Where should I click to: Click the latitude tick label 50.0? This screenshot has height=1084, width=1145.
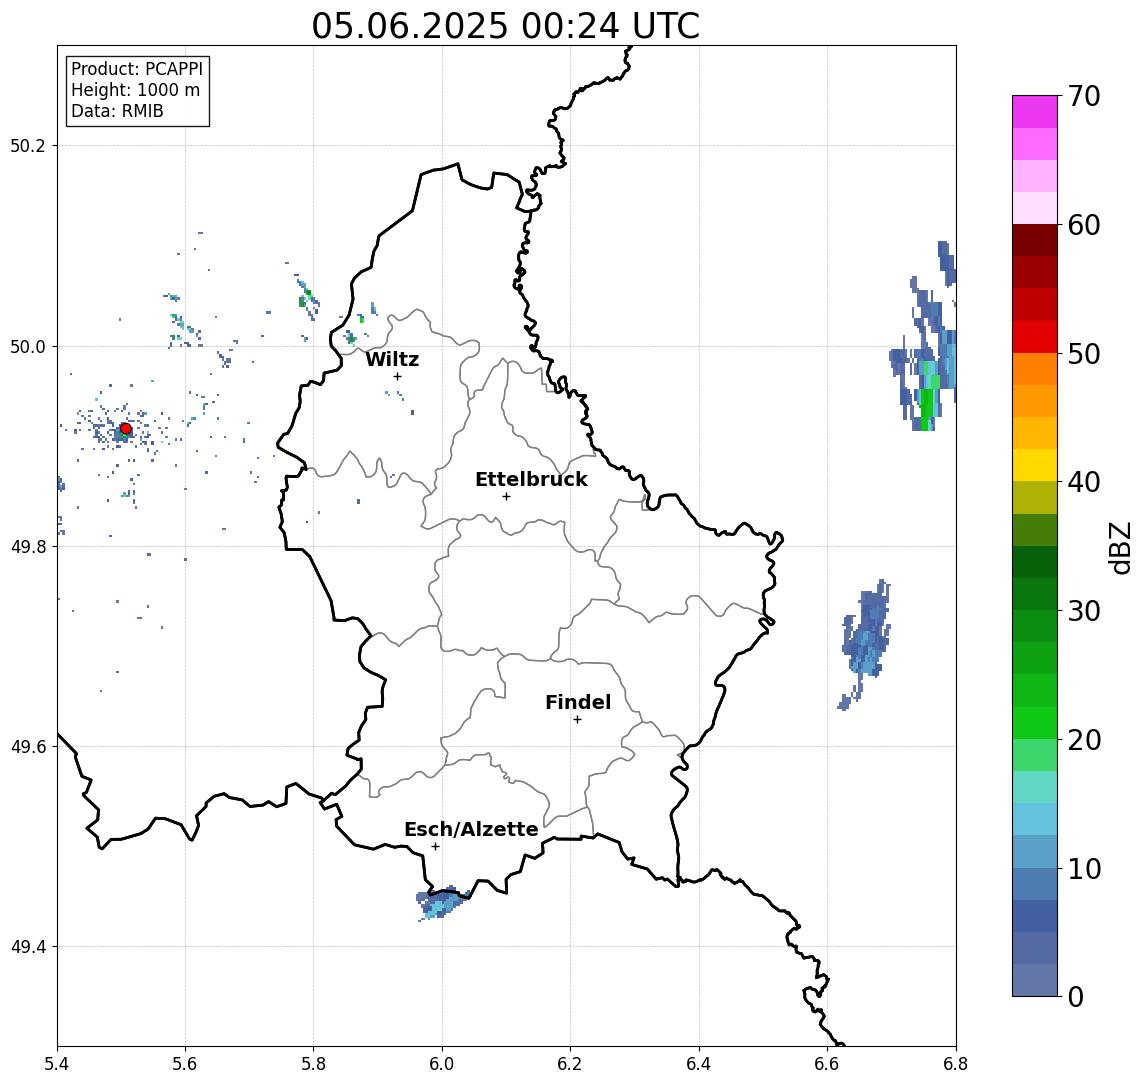(28, 346)
